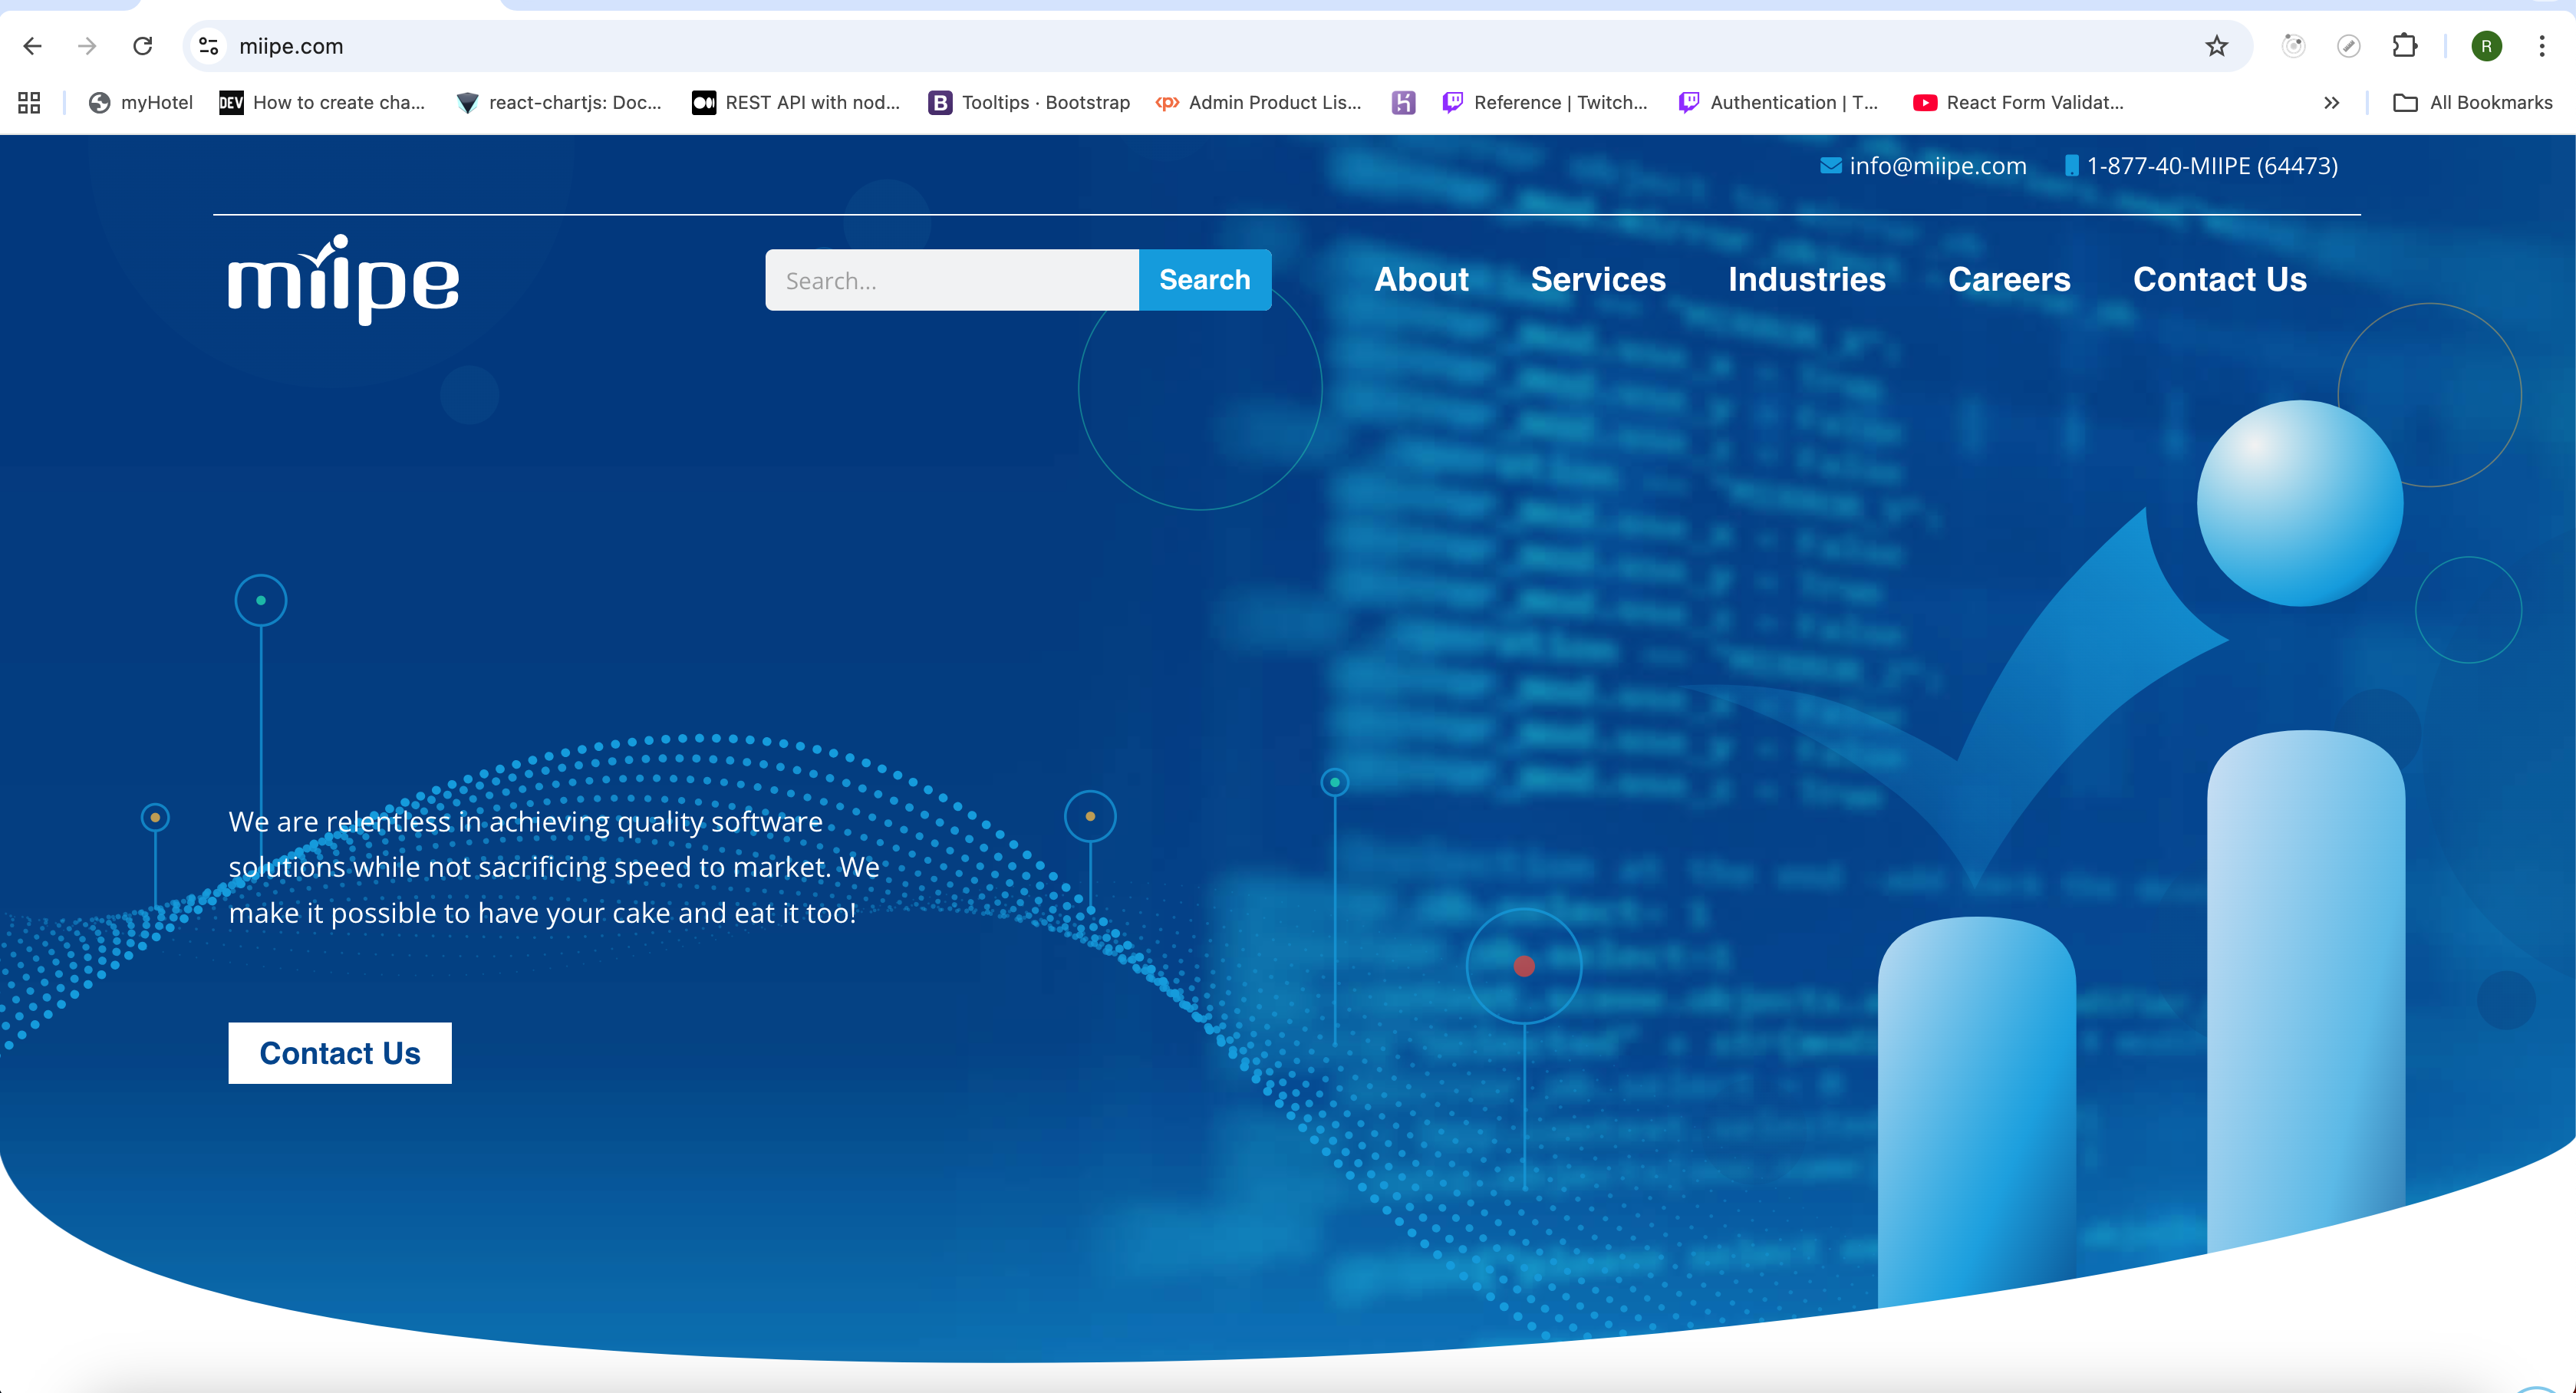Open the Careers page
This screenshot has width=2576, height=1393.
click(x=2008, y=279)
